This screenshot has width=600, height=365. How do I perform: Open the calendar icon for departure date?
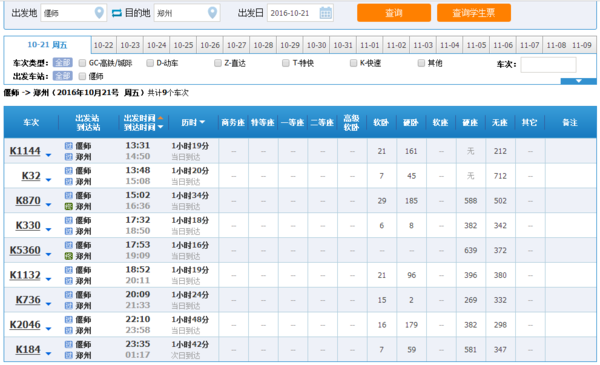pyautogui.click(x=325, y=13)
